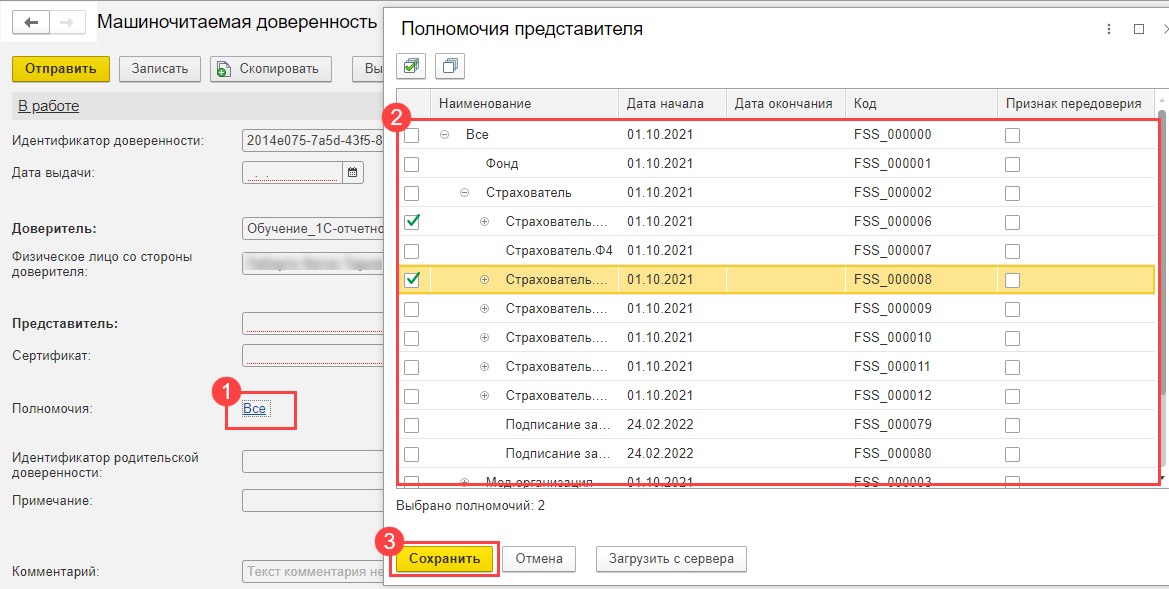Select the Страхователь.Ф4 row name
The height and width of the screenshot is (589, 1169).
(559, 251)
